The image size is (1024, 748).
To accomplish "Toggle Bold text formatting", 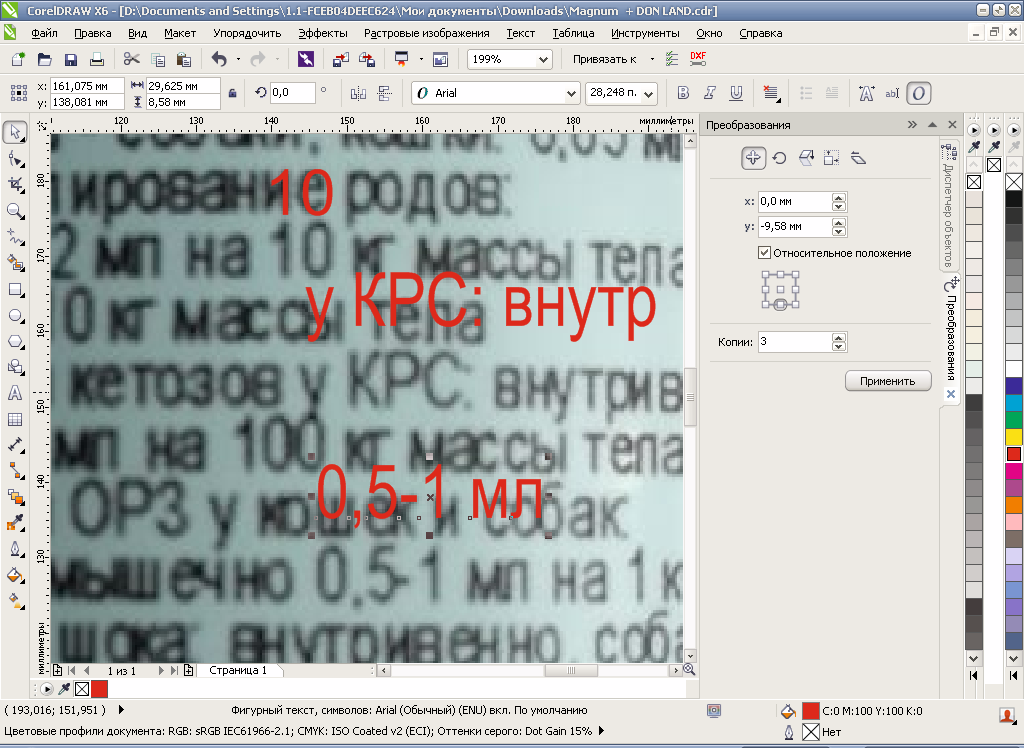I will [x=683, y=93].
